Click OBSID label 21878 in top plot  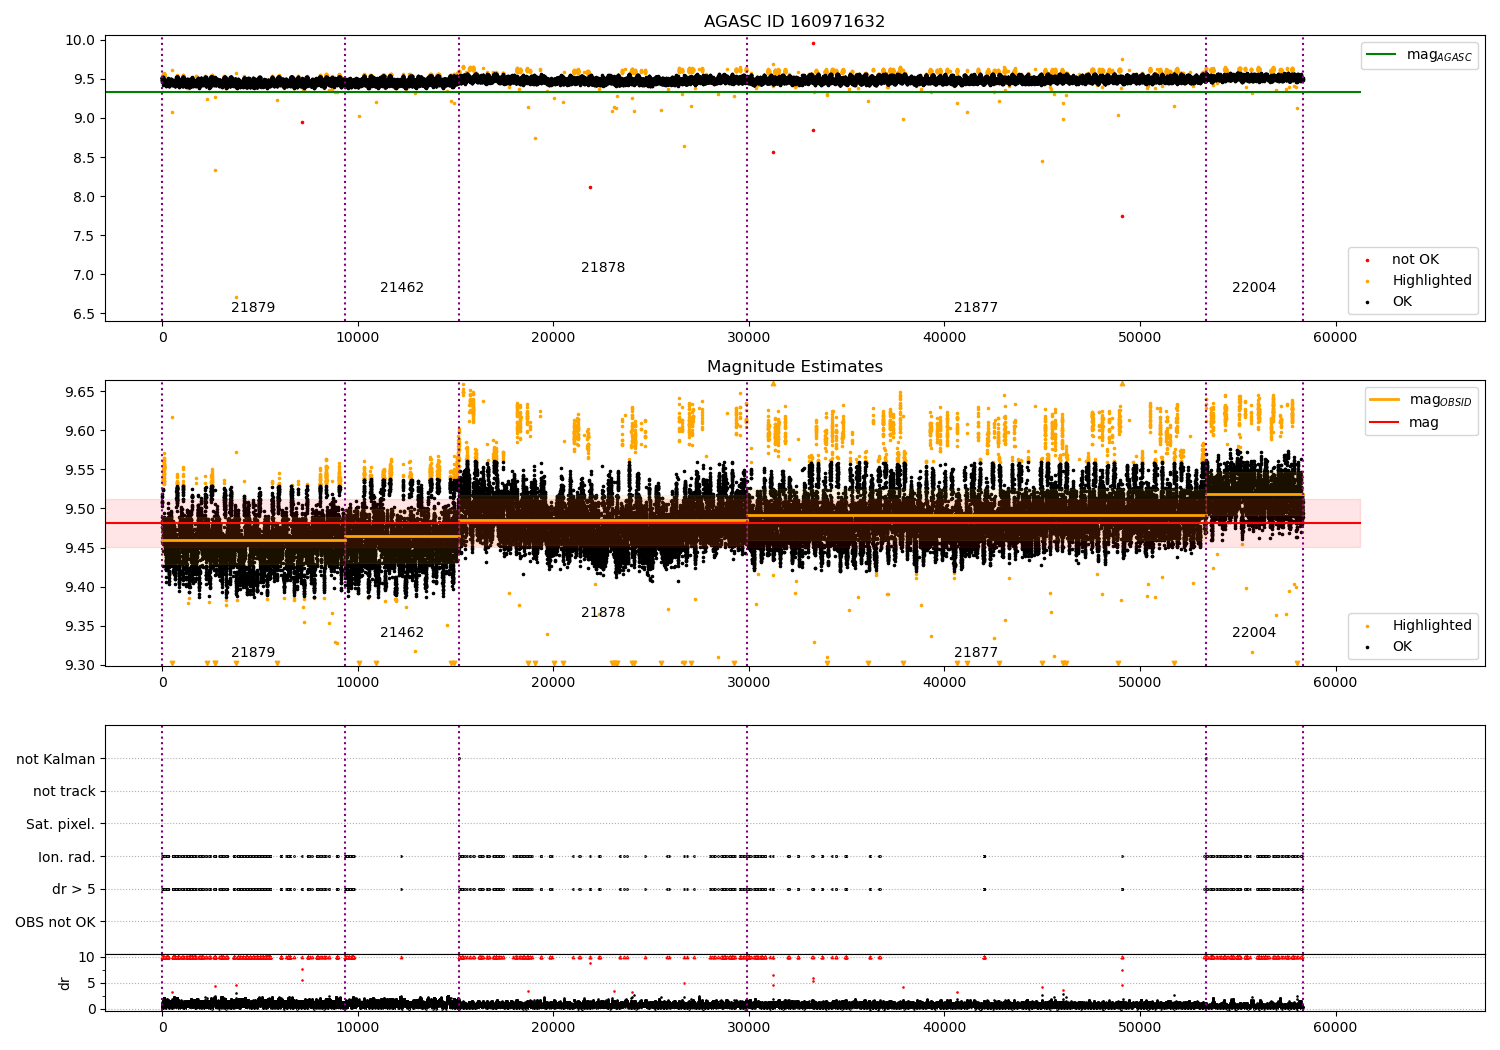click(603, 268)
